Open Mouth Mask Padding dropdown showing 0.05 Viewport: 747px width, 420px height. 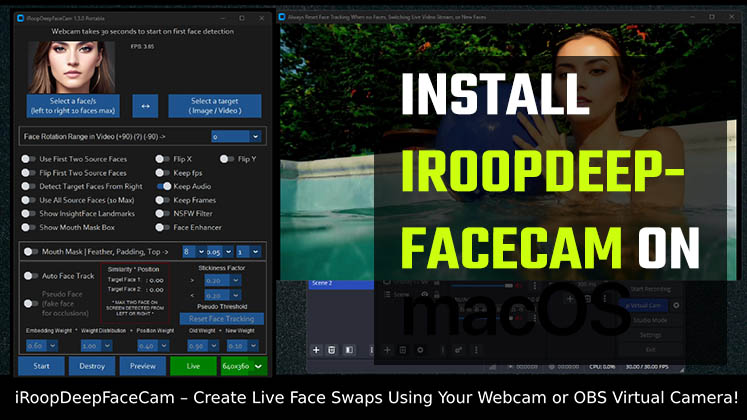pos(220,251)
